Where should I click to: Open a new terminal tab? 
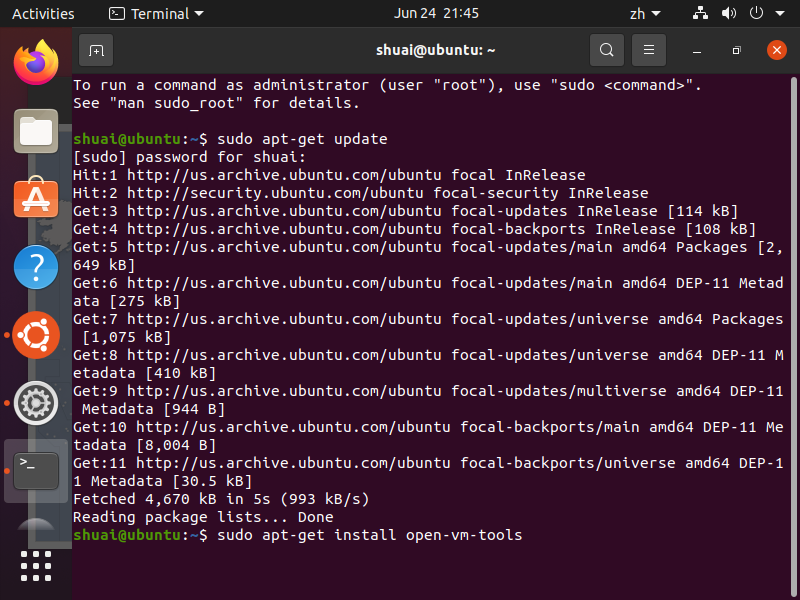pos(96,50)
